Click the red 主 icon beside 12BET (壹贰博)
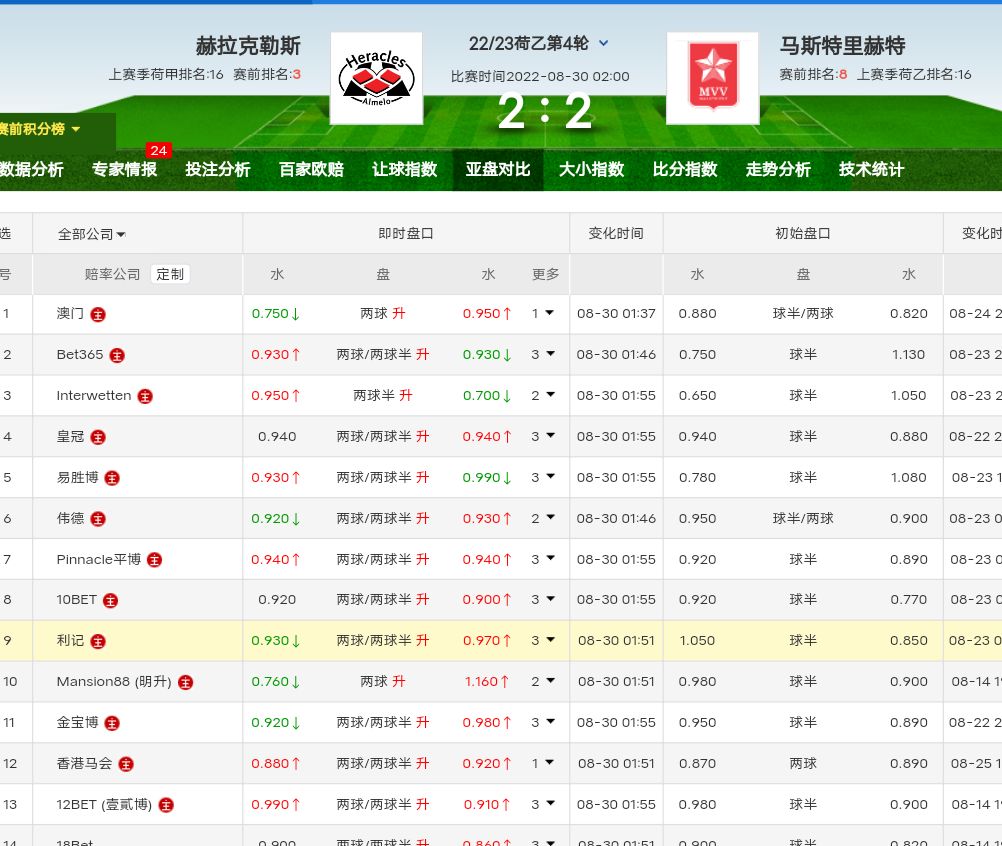 point(166,805)
